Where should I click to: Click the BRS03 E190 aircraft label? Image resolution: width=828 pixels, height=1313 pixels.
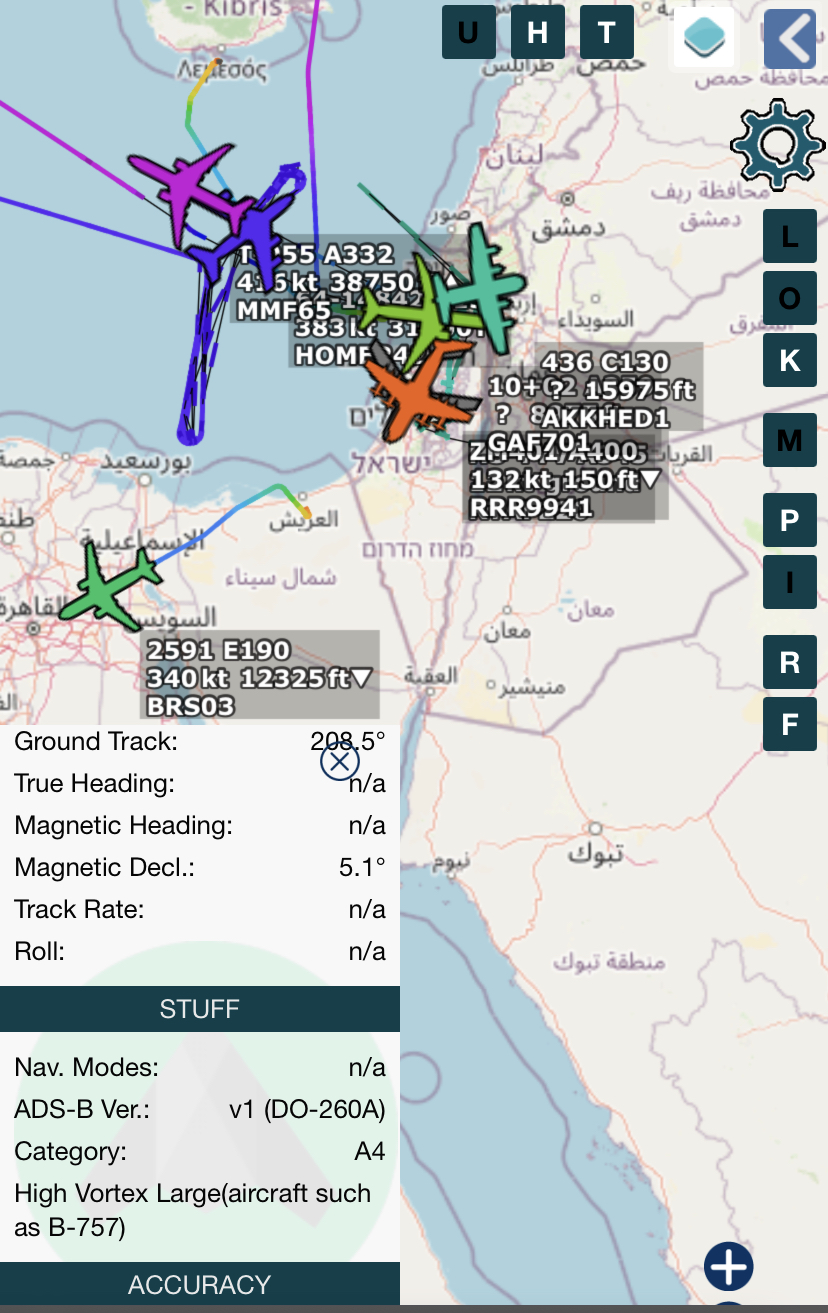[260, 677]
